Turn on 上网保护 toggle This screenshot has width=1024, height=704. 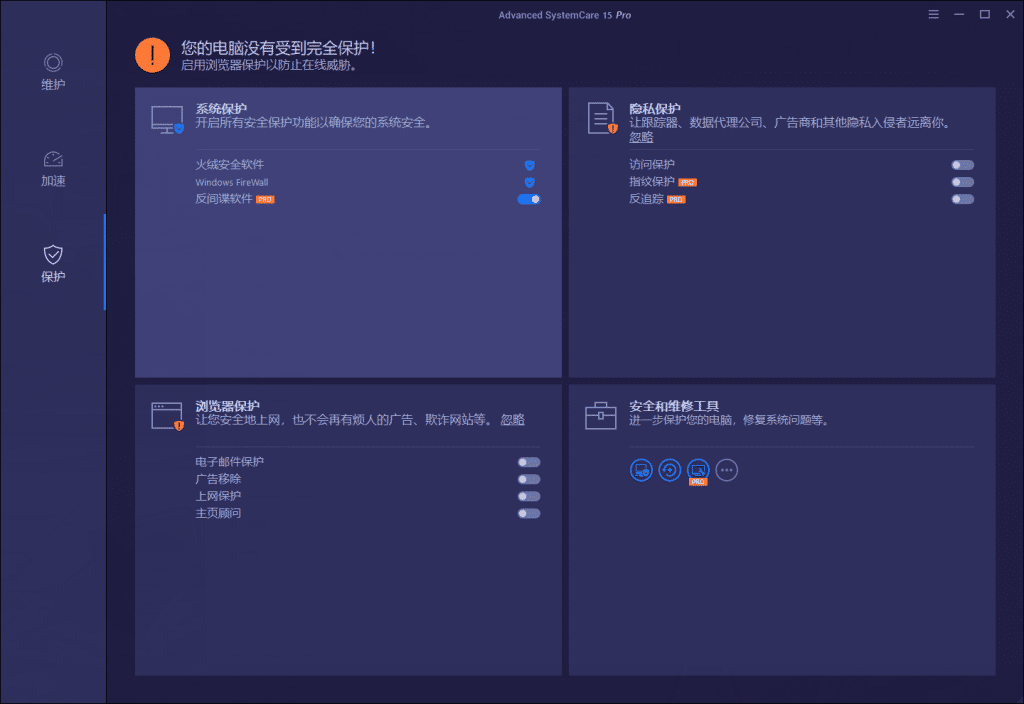click(529, 496)
